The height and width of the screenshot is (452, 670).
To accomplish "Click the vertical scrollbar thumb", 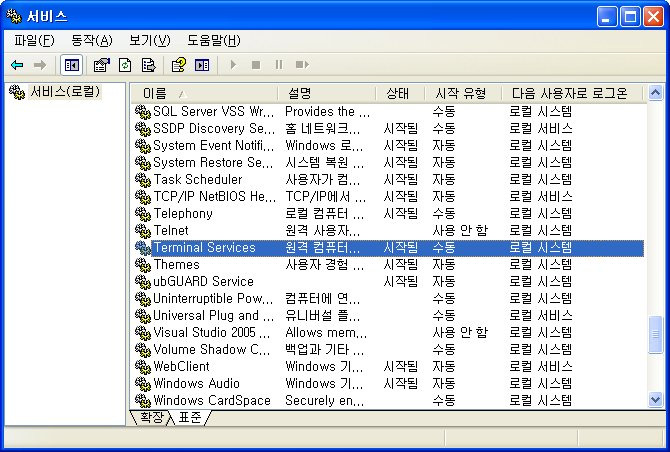I will click(655, 335).
